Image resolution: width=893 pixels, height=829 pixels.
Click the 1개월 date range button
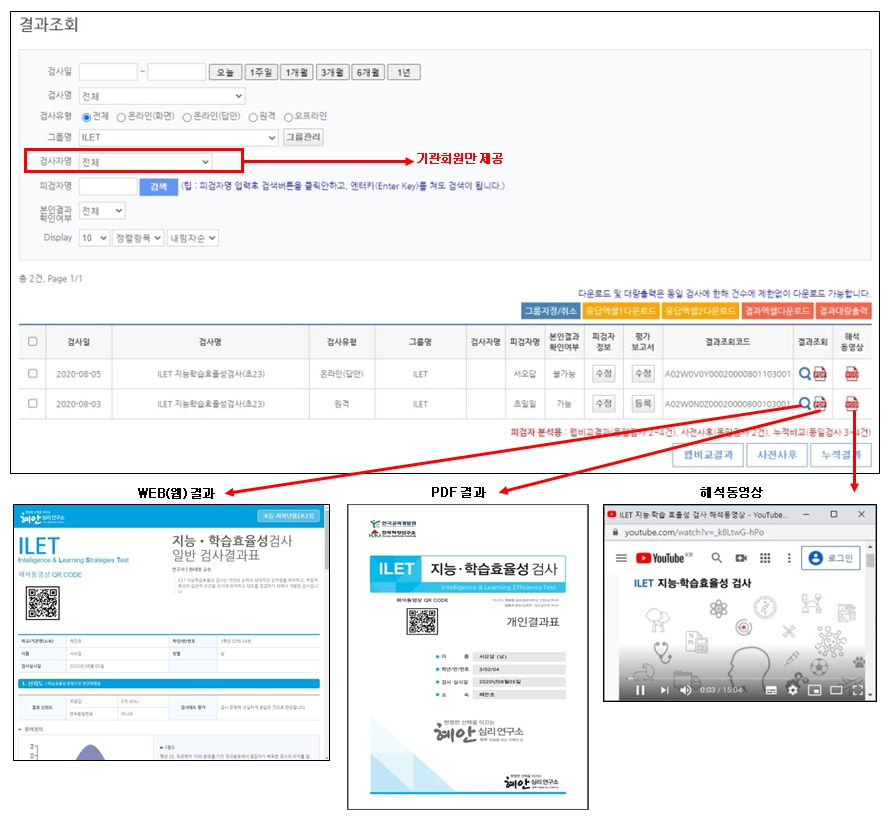(x=296, y=73)
